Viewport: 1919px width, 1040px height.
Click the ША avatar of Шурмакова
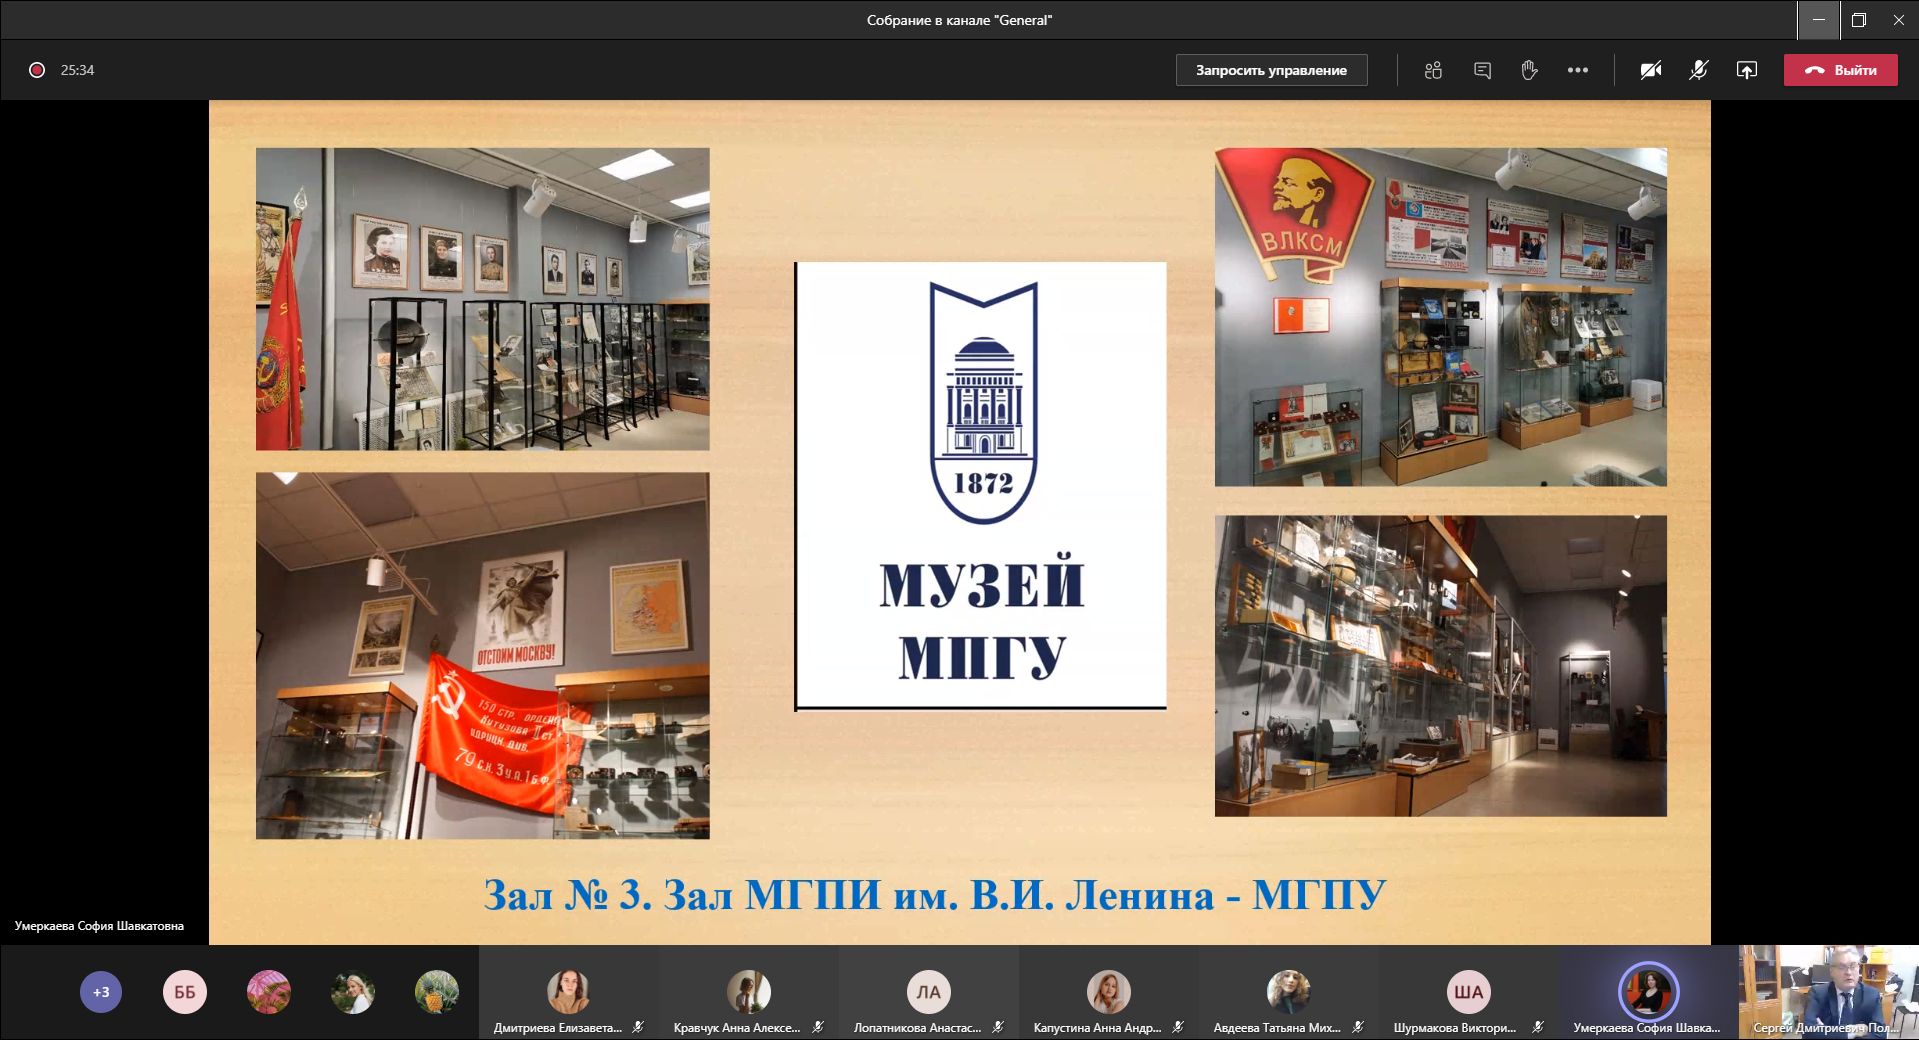point(1468,991)
